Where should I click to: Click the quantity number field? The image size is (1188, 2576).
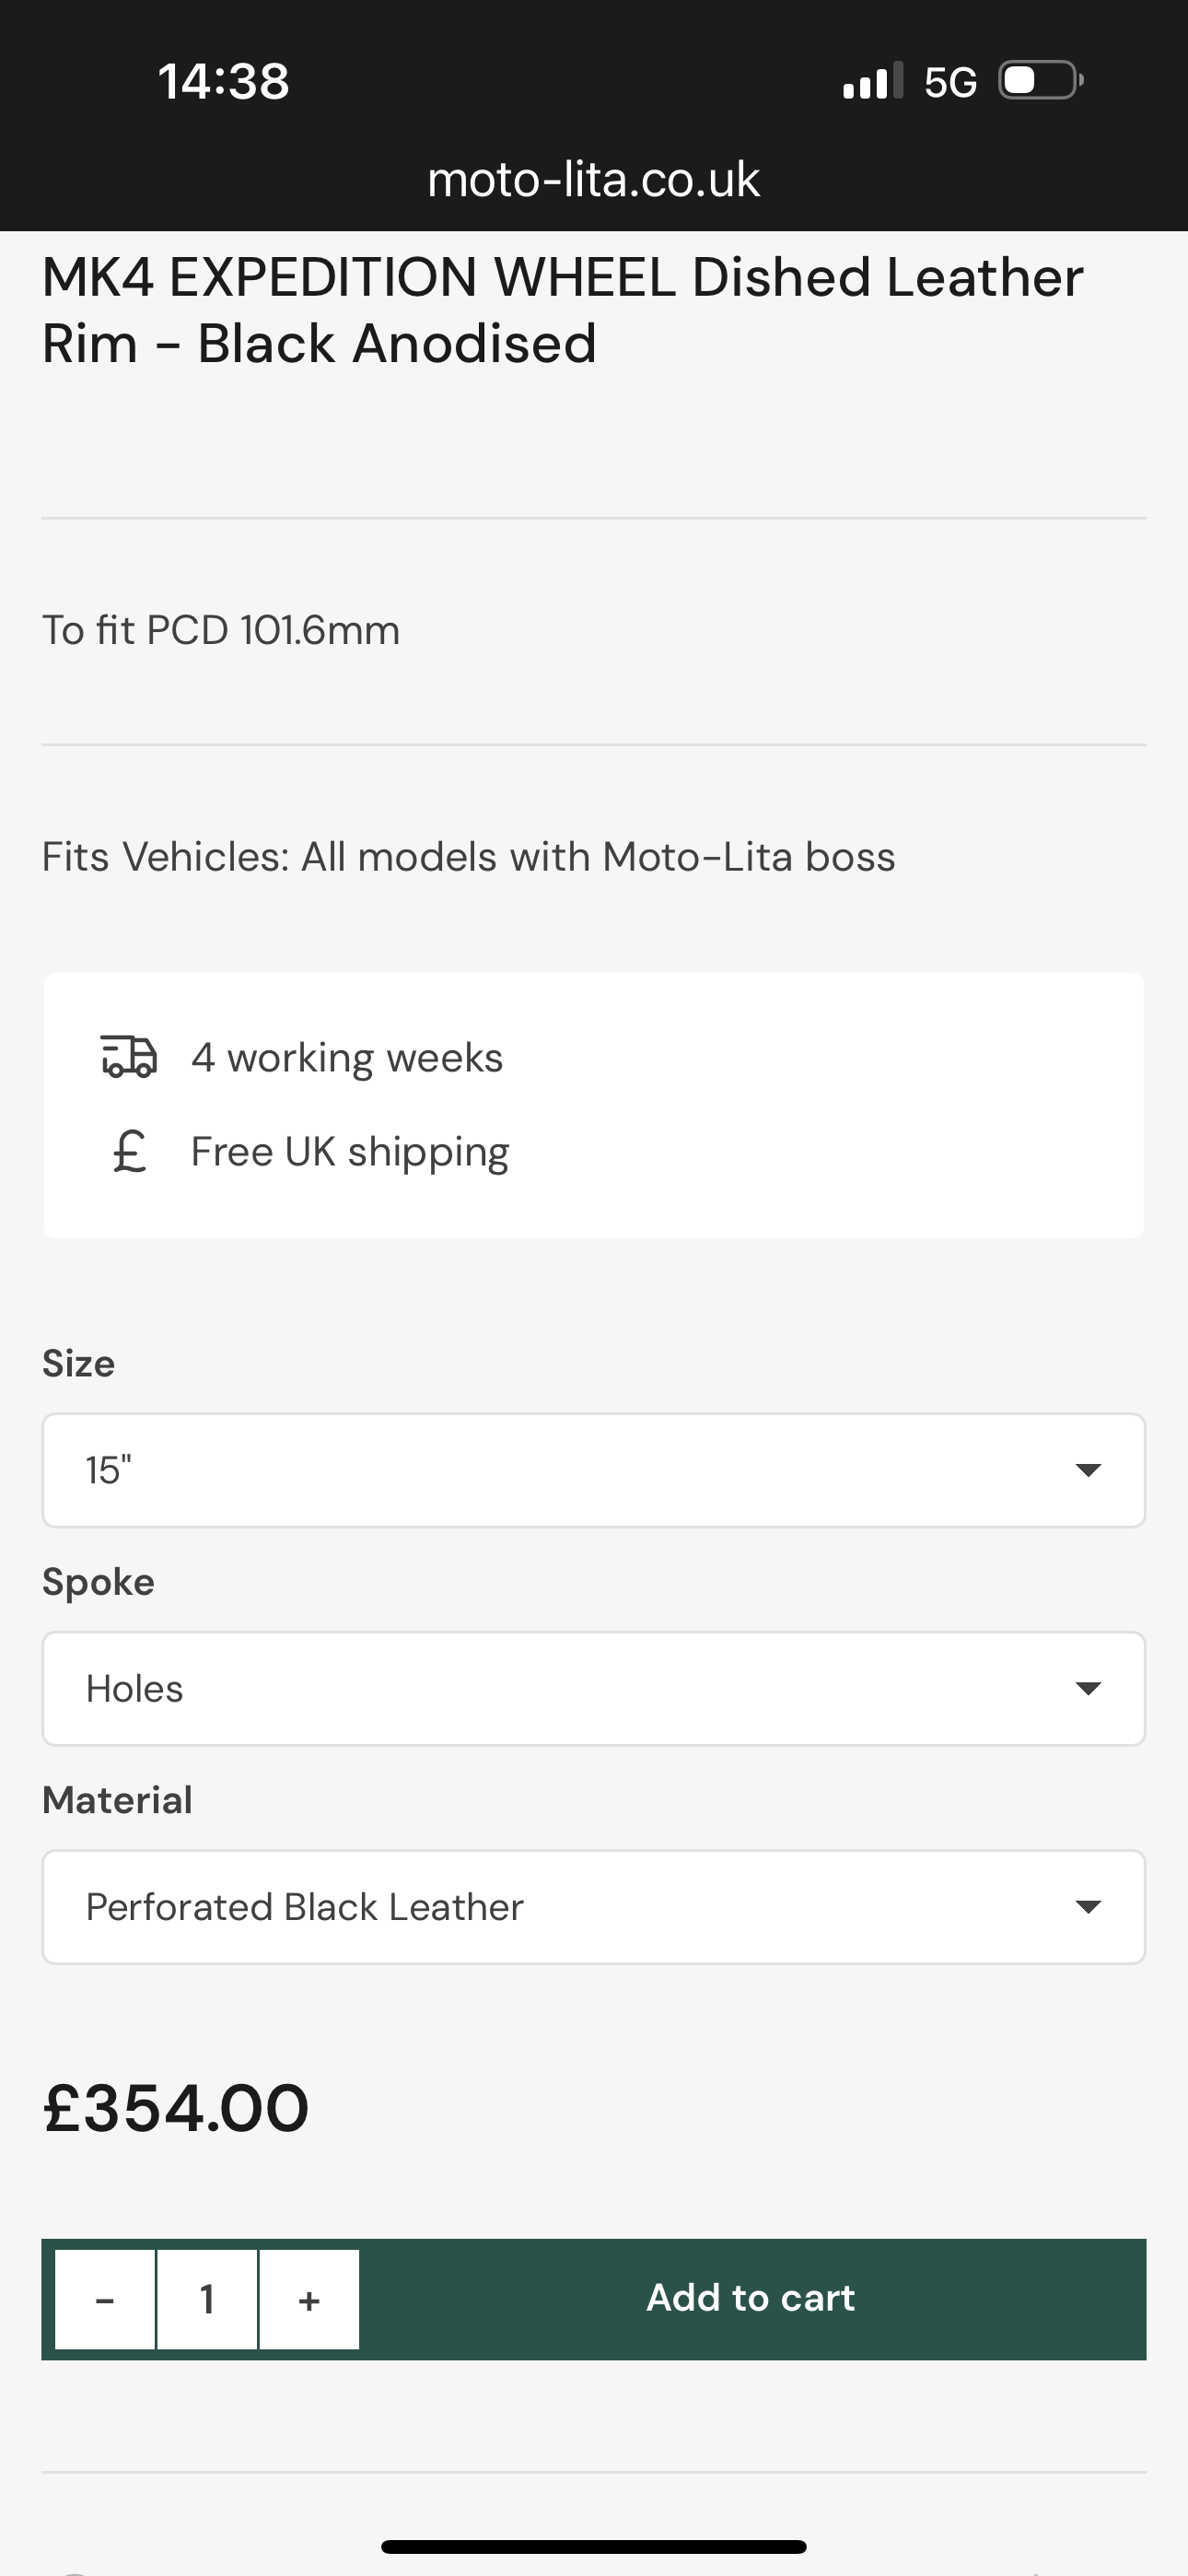click(207, 2299)
